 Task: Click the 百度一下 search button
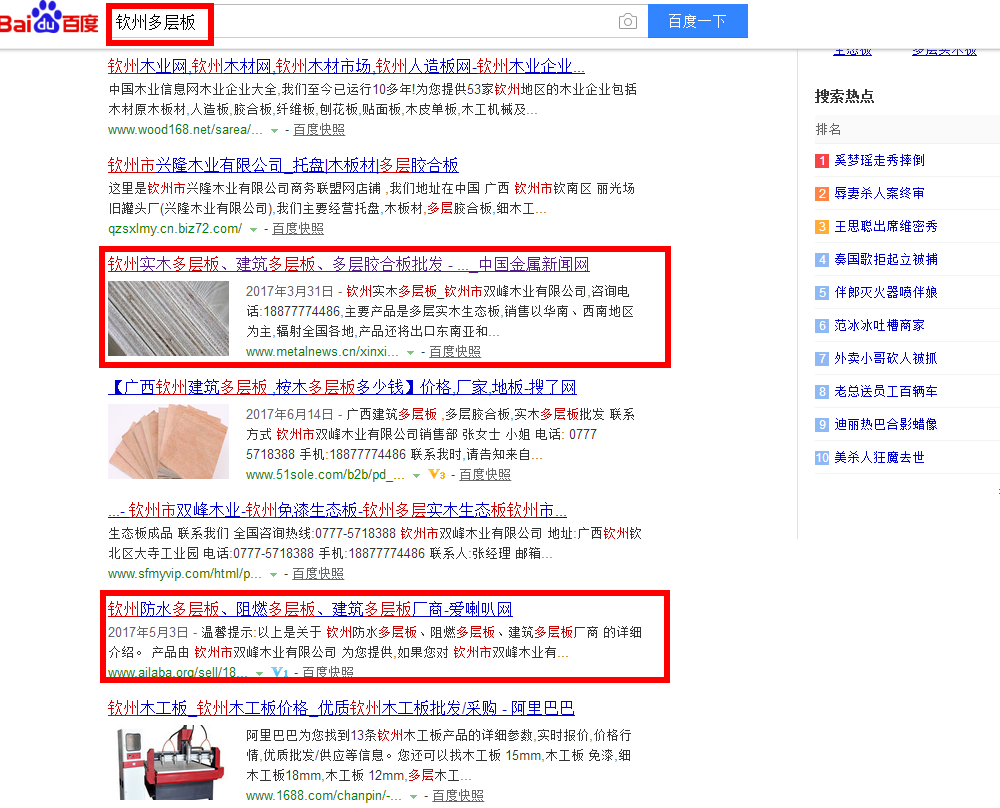coord(698,21)
